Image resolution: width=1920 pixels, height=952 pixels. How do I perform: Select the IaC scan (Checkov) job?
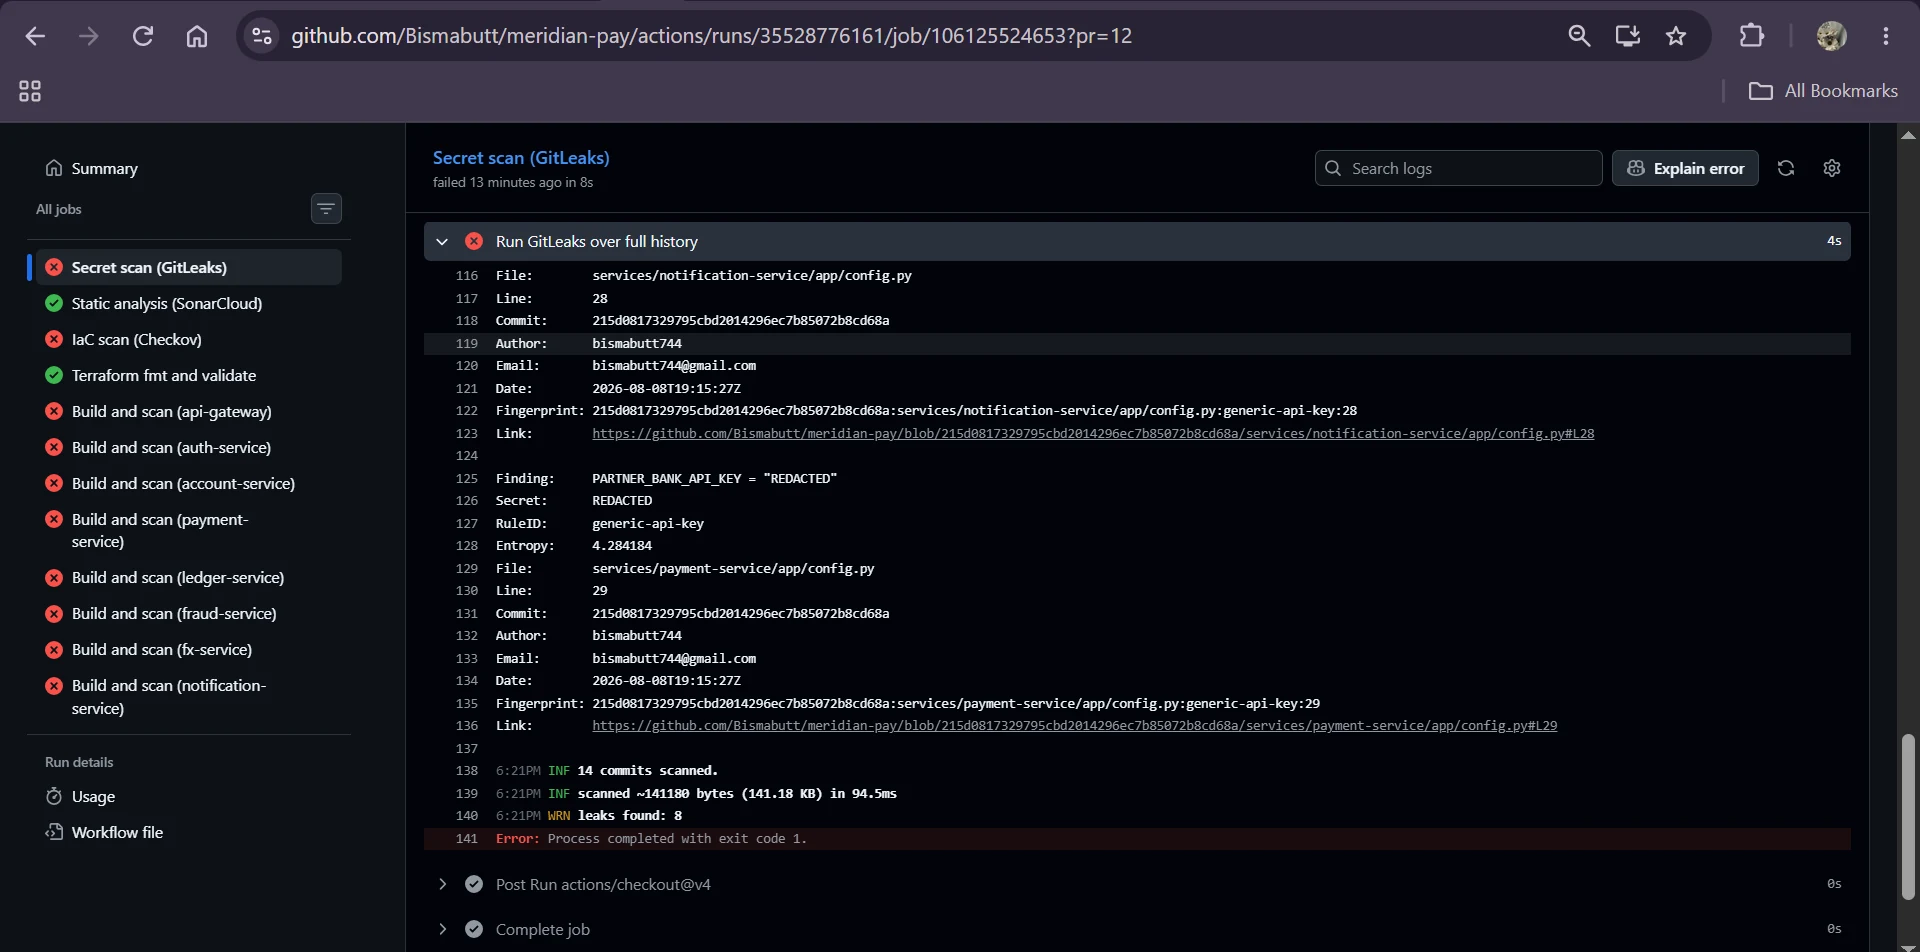pyautogui.click(x=189, y=339)
